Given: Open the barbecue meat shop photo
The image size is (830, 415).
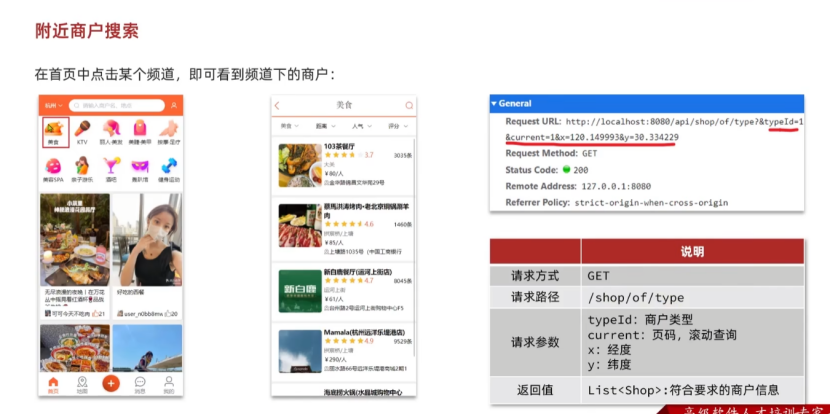Looking at the screenshot, I should coord(300,225).
